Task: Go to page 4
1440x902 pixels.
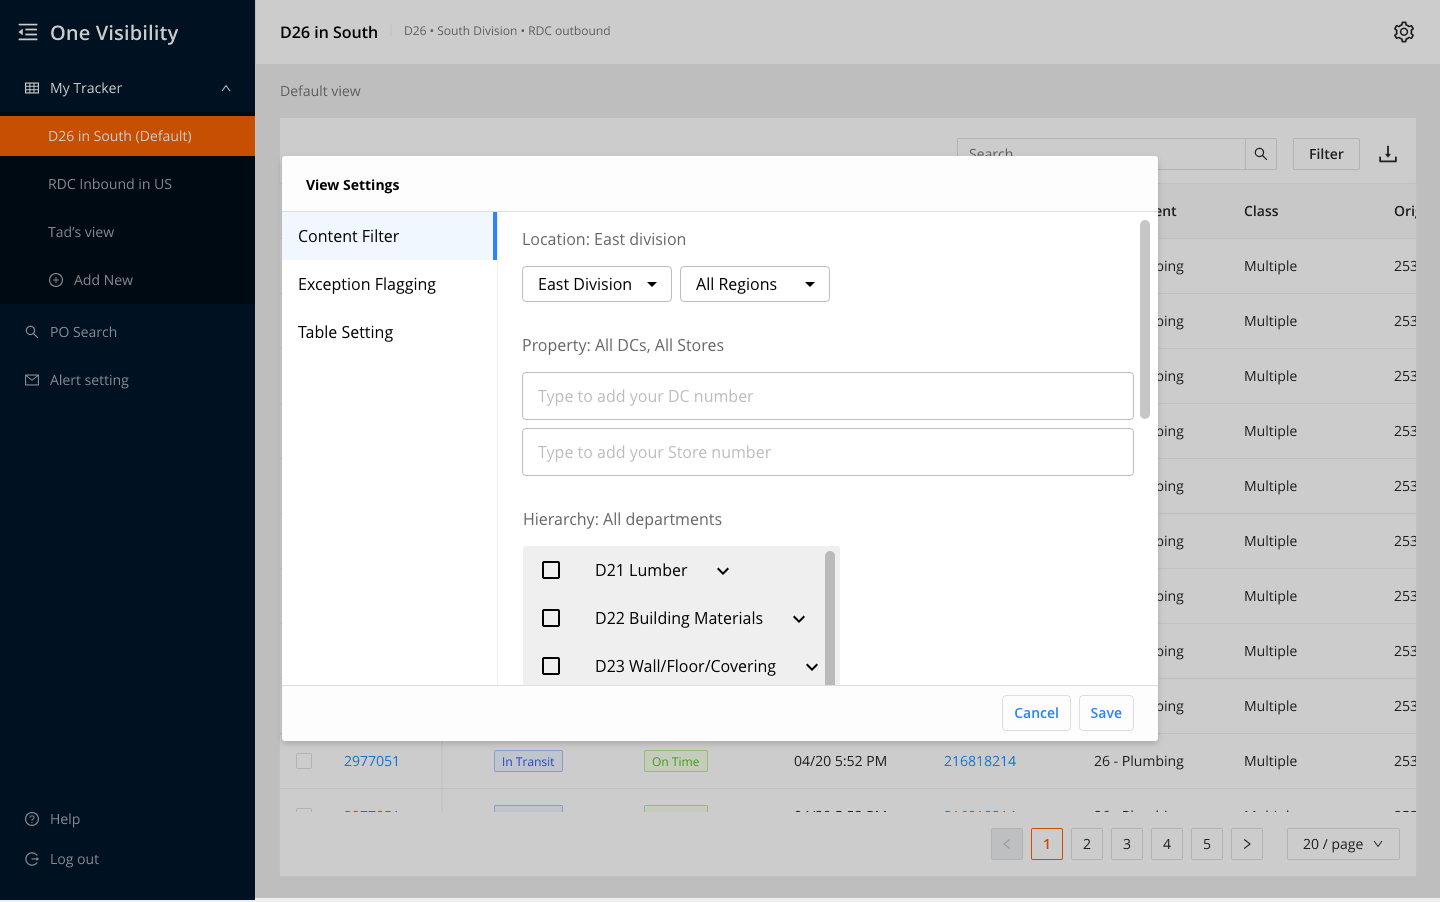Action: pos(1167,844)
